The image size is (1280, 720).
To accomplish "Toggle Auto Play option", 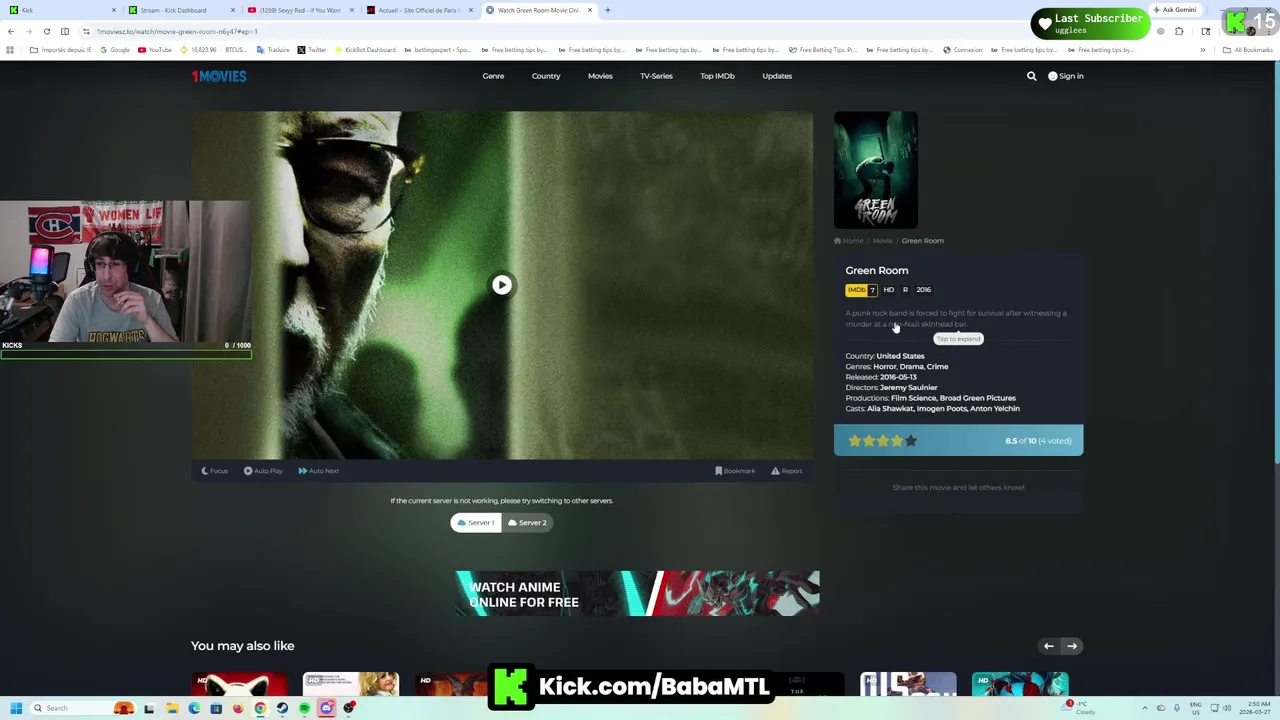I will coord(263,471).
